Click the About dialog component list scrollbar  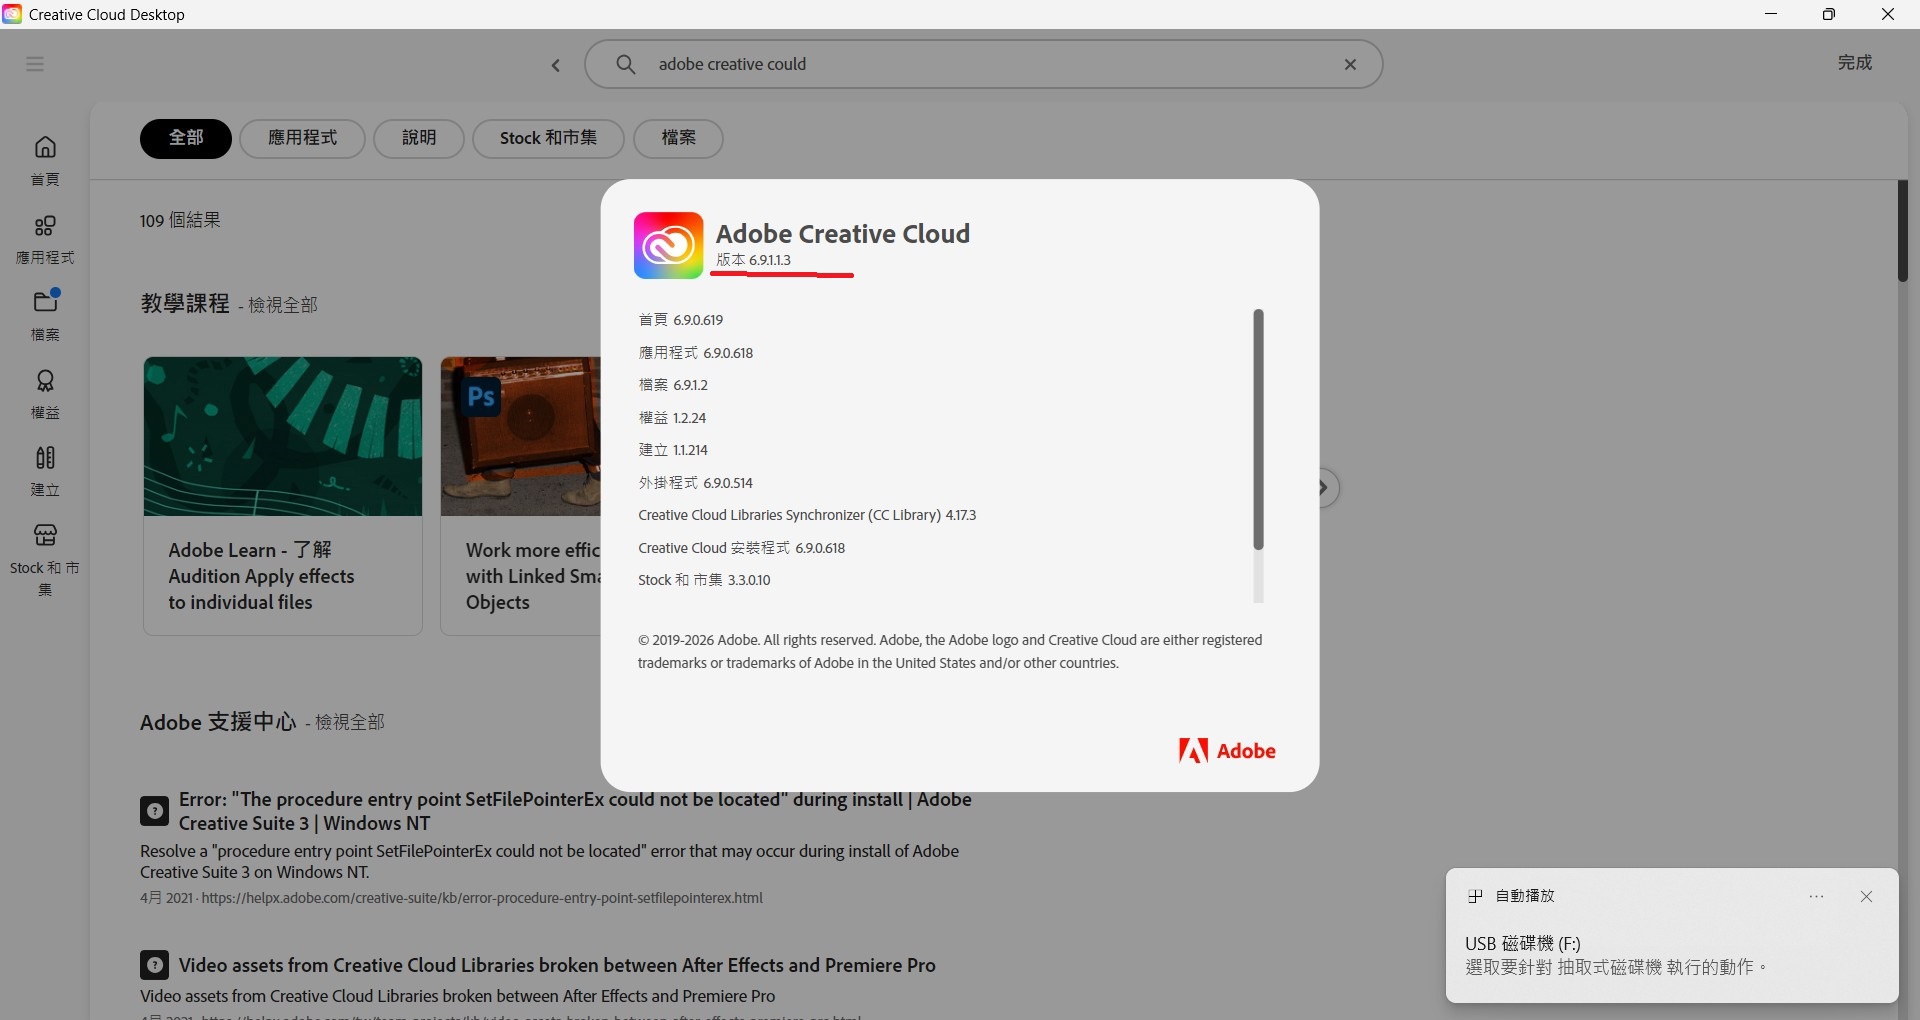point(1258,430)
